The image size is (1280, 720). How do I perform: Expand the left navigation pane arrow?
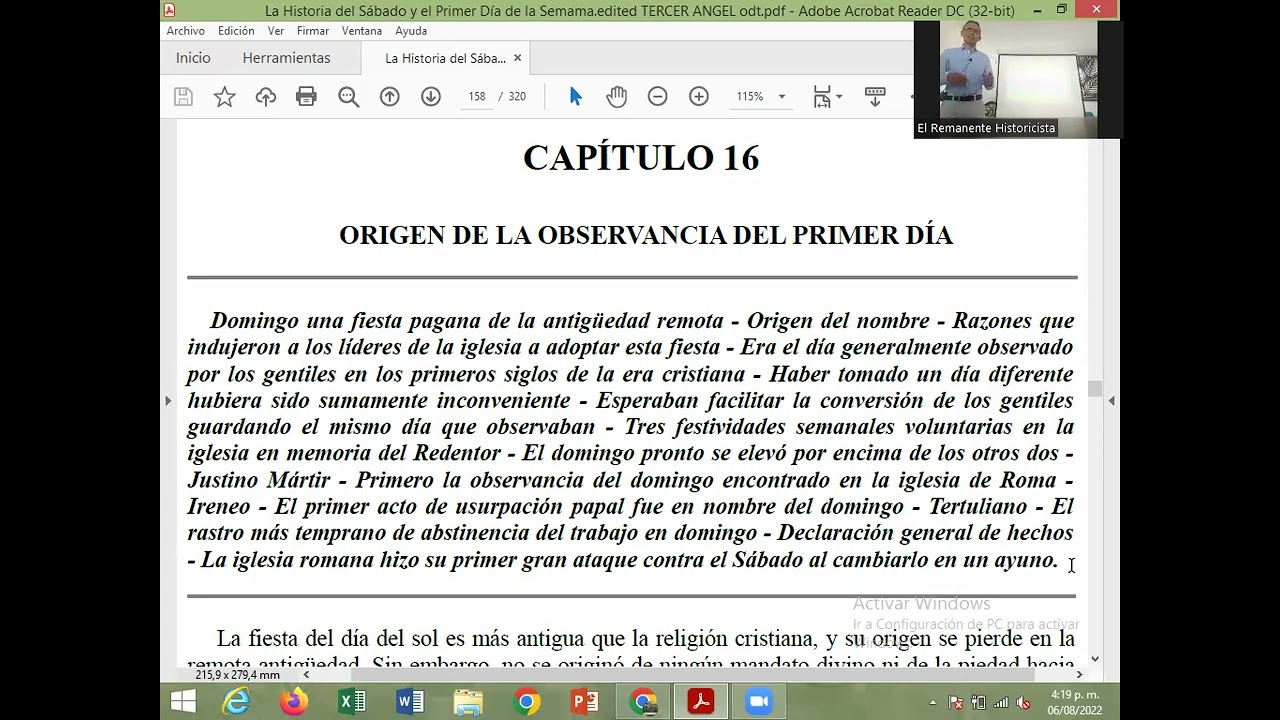(167, 401)
